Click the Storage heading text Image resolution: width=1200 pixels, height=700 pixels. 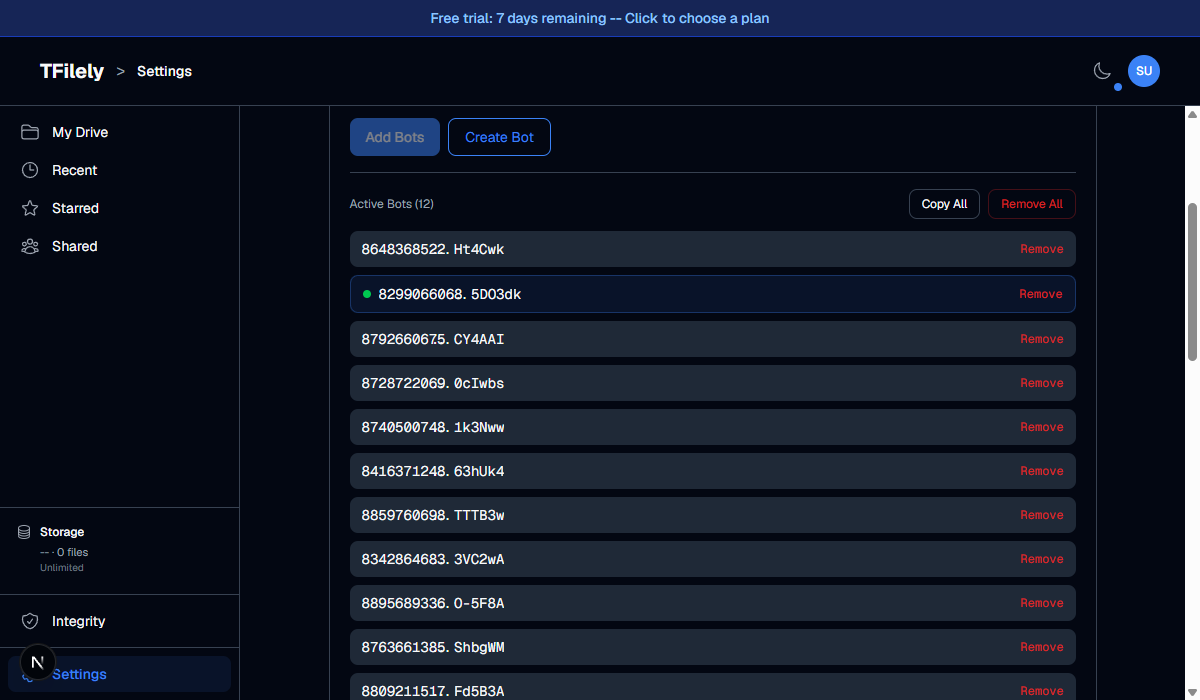[62, 532]
